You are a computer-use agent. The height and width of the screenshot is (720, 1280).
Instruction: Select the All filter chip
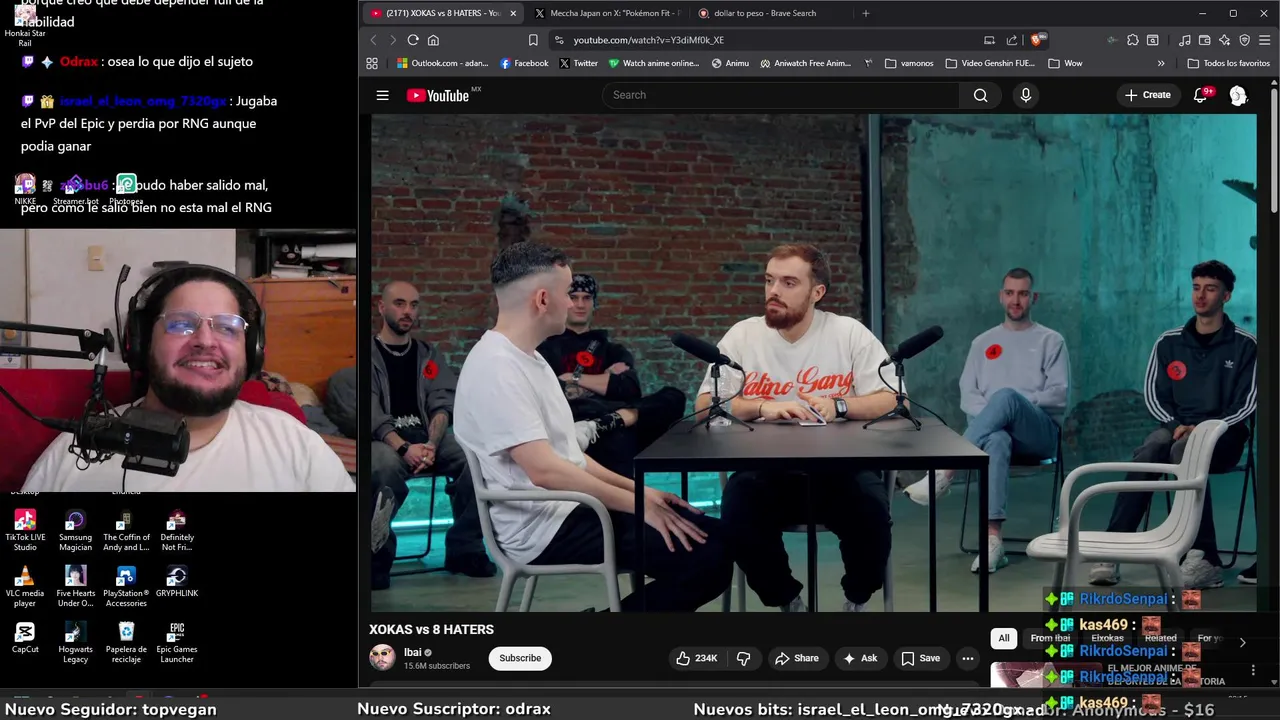click(1004, 638)
